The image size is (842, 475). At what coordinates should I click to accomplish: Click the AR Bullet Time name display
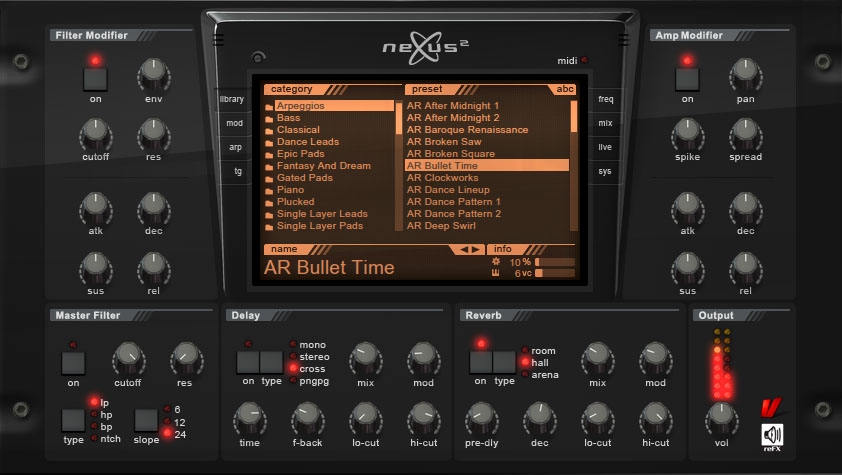pos(329,267)
